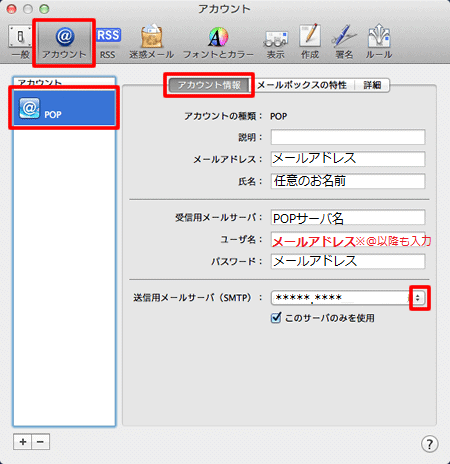Click the 受信用メールサーバ input field
The width and height of the screenshot is (450, 464).
tap(348, 218)
